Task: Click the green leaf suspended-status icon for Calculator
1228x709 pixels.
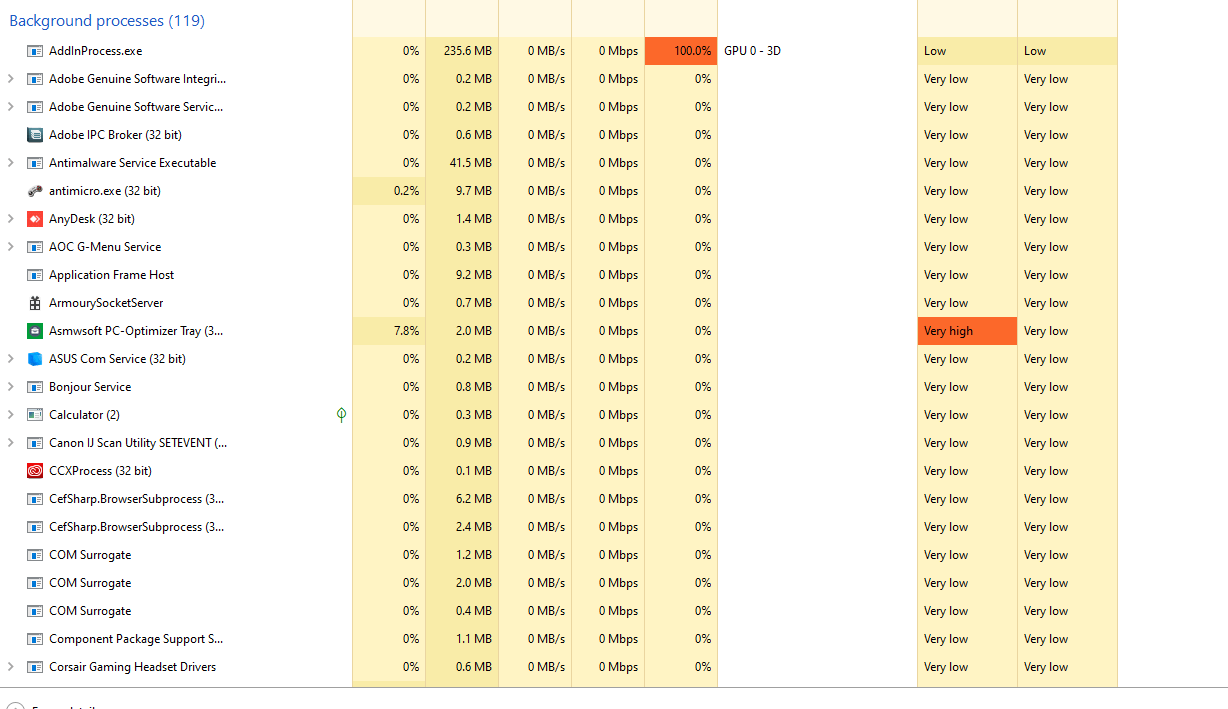Action: point(341,415)
